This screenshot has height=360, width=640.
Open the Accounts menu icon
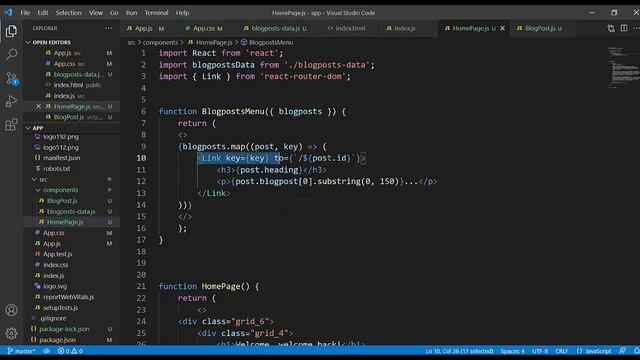pos(11,310)
